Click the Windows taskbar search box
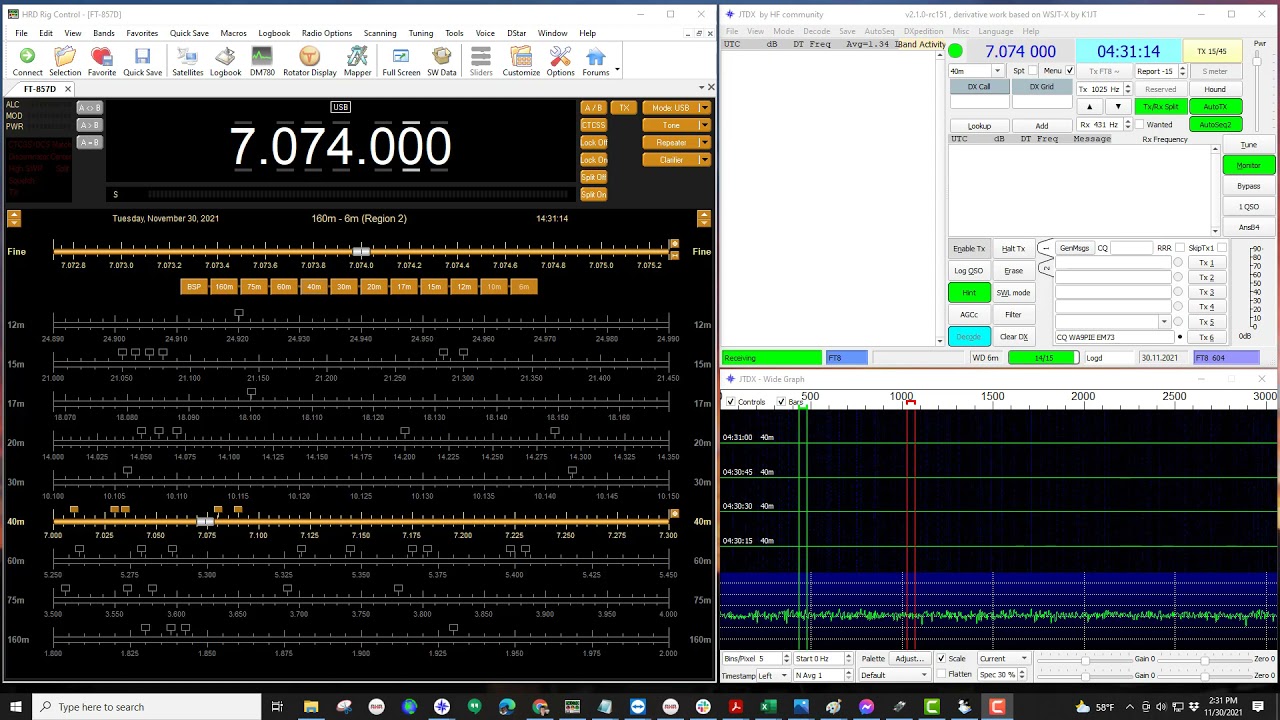 146,707
